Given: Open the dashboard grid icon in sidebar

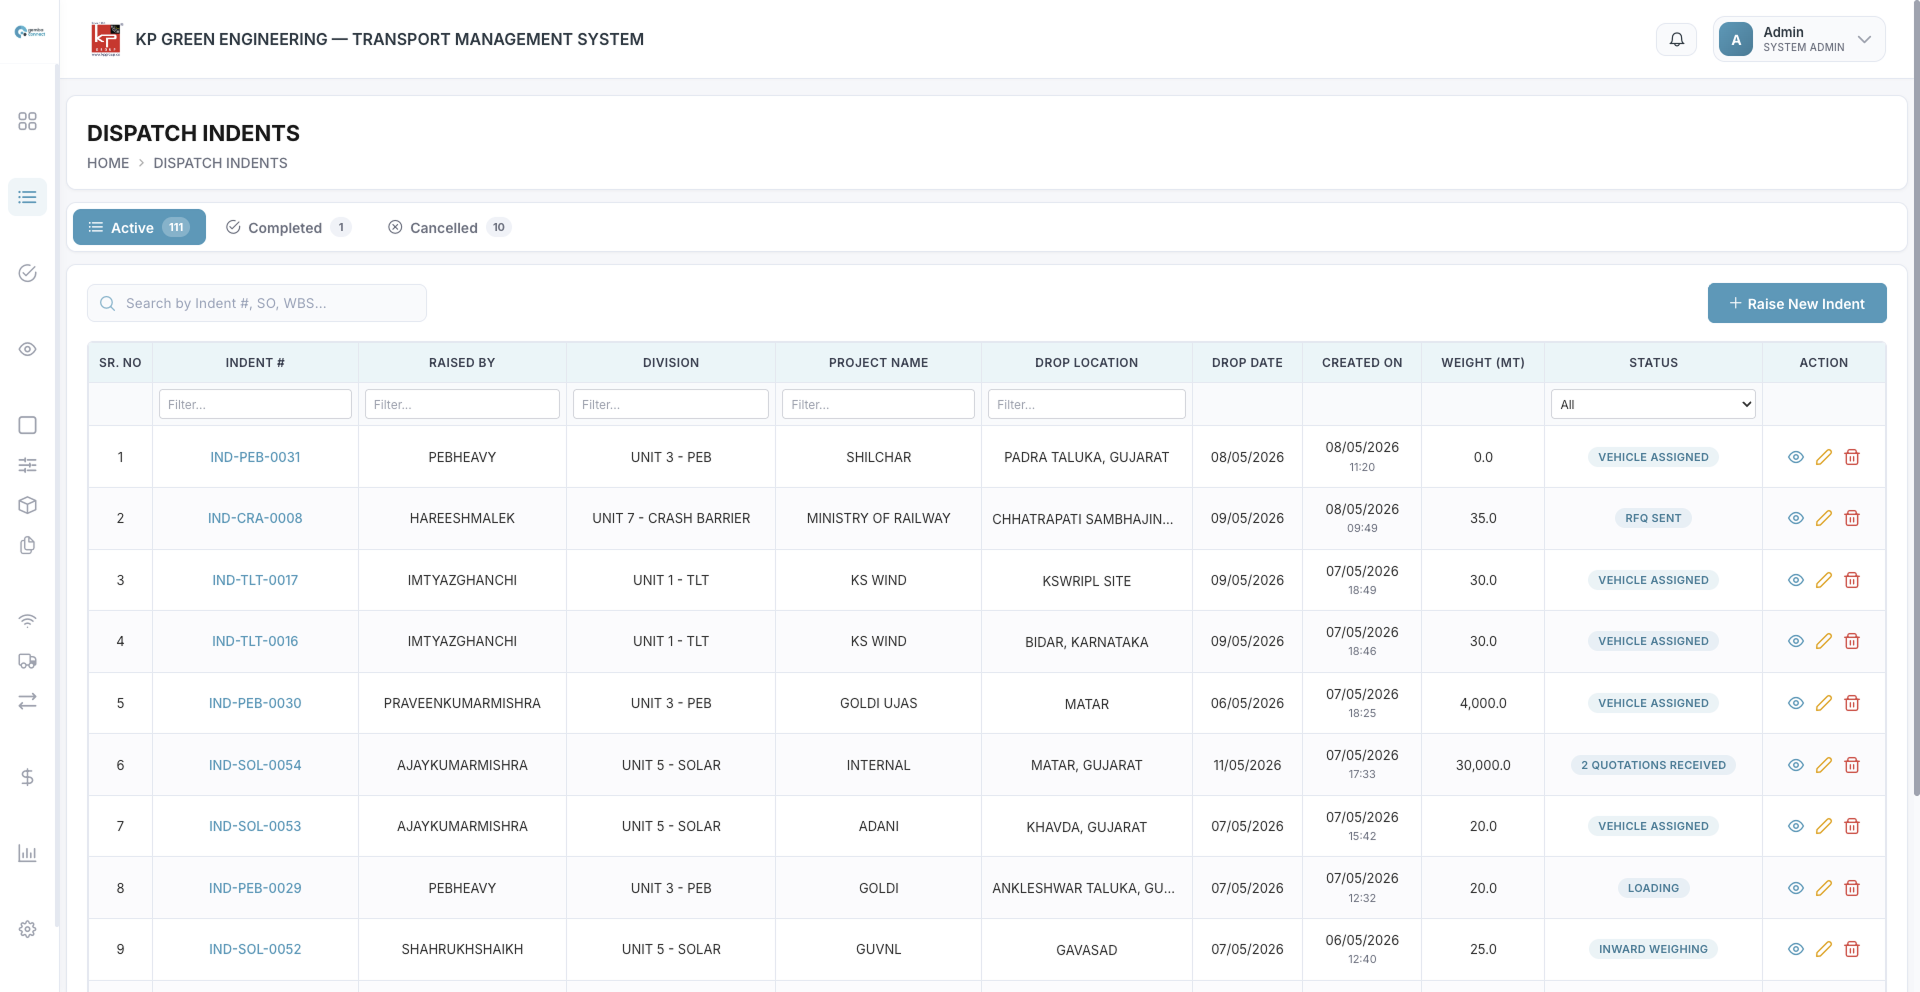Looking at the screenshot, I should [x=27, y=121].
